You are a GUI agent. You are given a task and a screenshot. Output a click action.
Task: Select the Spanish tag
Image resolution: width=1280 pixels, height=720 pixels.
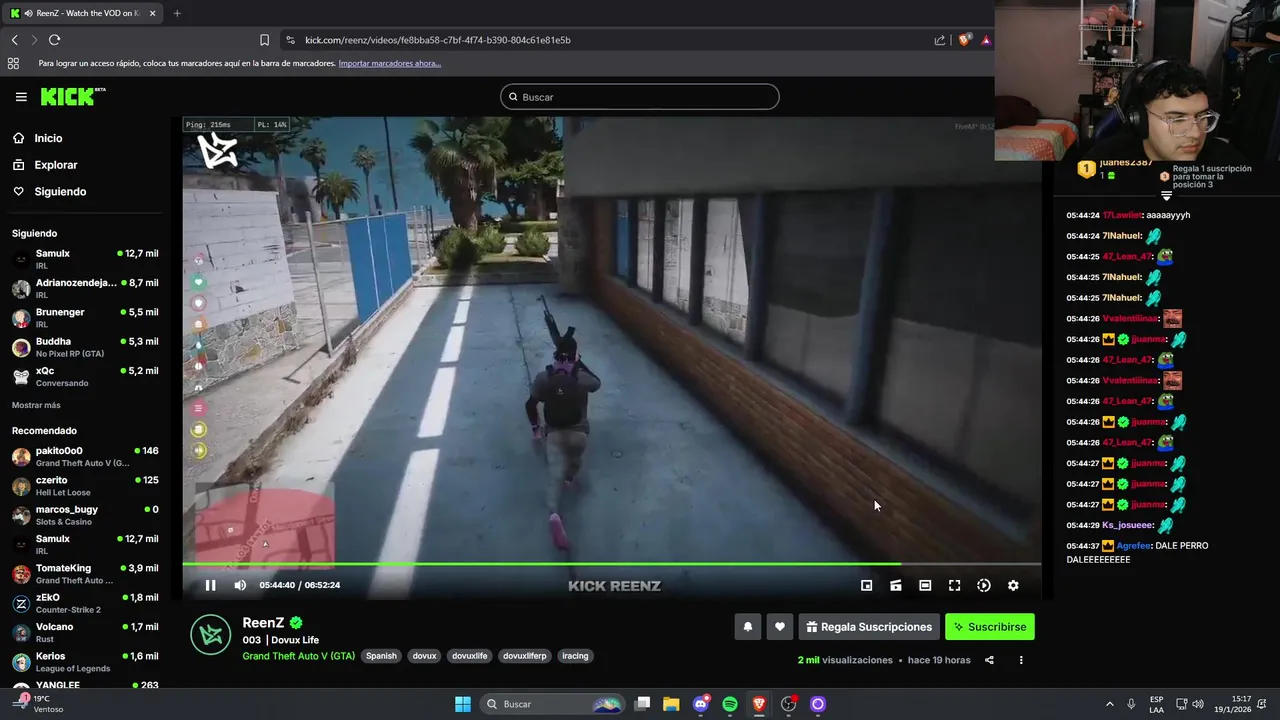[381, 656]
